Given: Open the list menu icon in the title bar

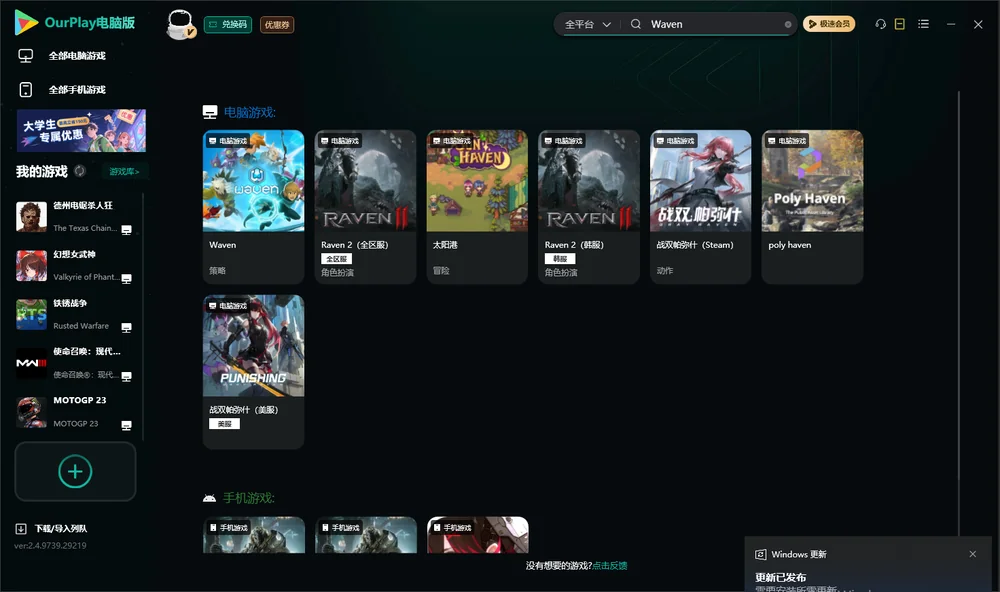Looking at the screenshot, I should pos(923,24).
